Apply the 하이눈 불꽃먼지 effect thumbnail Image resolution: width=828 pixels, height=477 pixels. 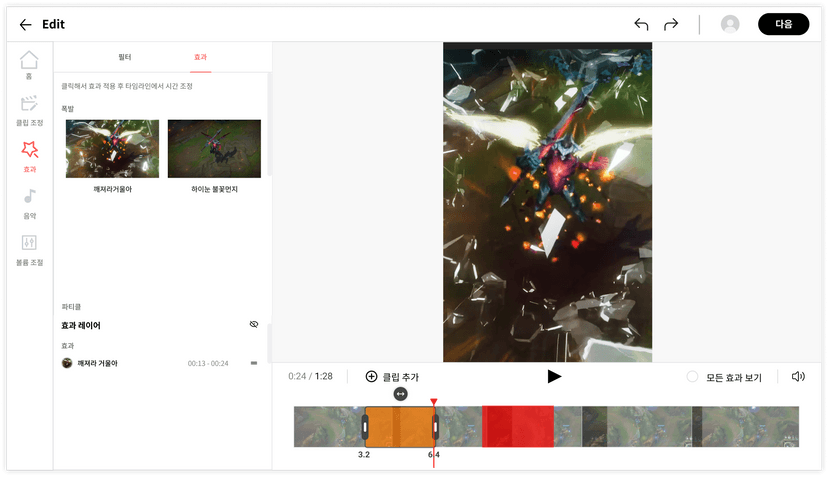pyautogui.click(x=214, y=148)
